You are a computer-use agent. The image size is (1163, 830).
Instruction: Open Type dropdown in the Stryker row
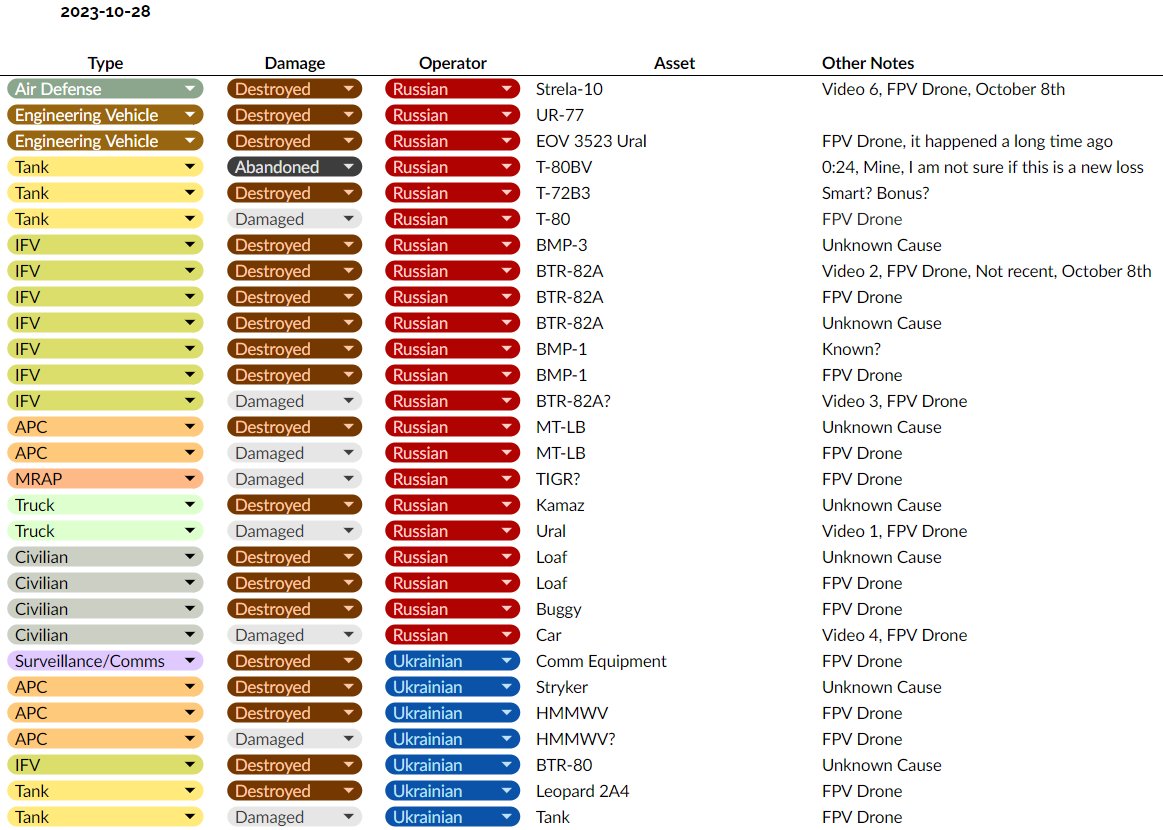[x=105, y=687]
